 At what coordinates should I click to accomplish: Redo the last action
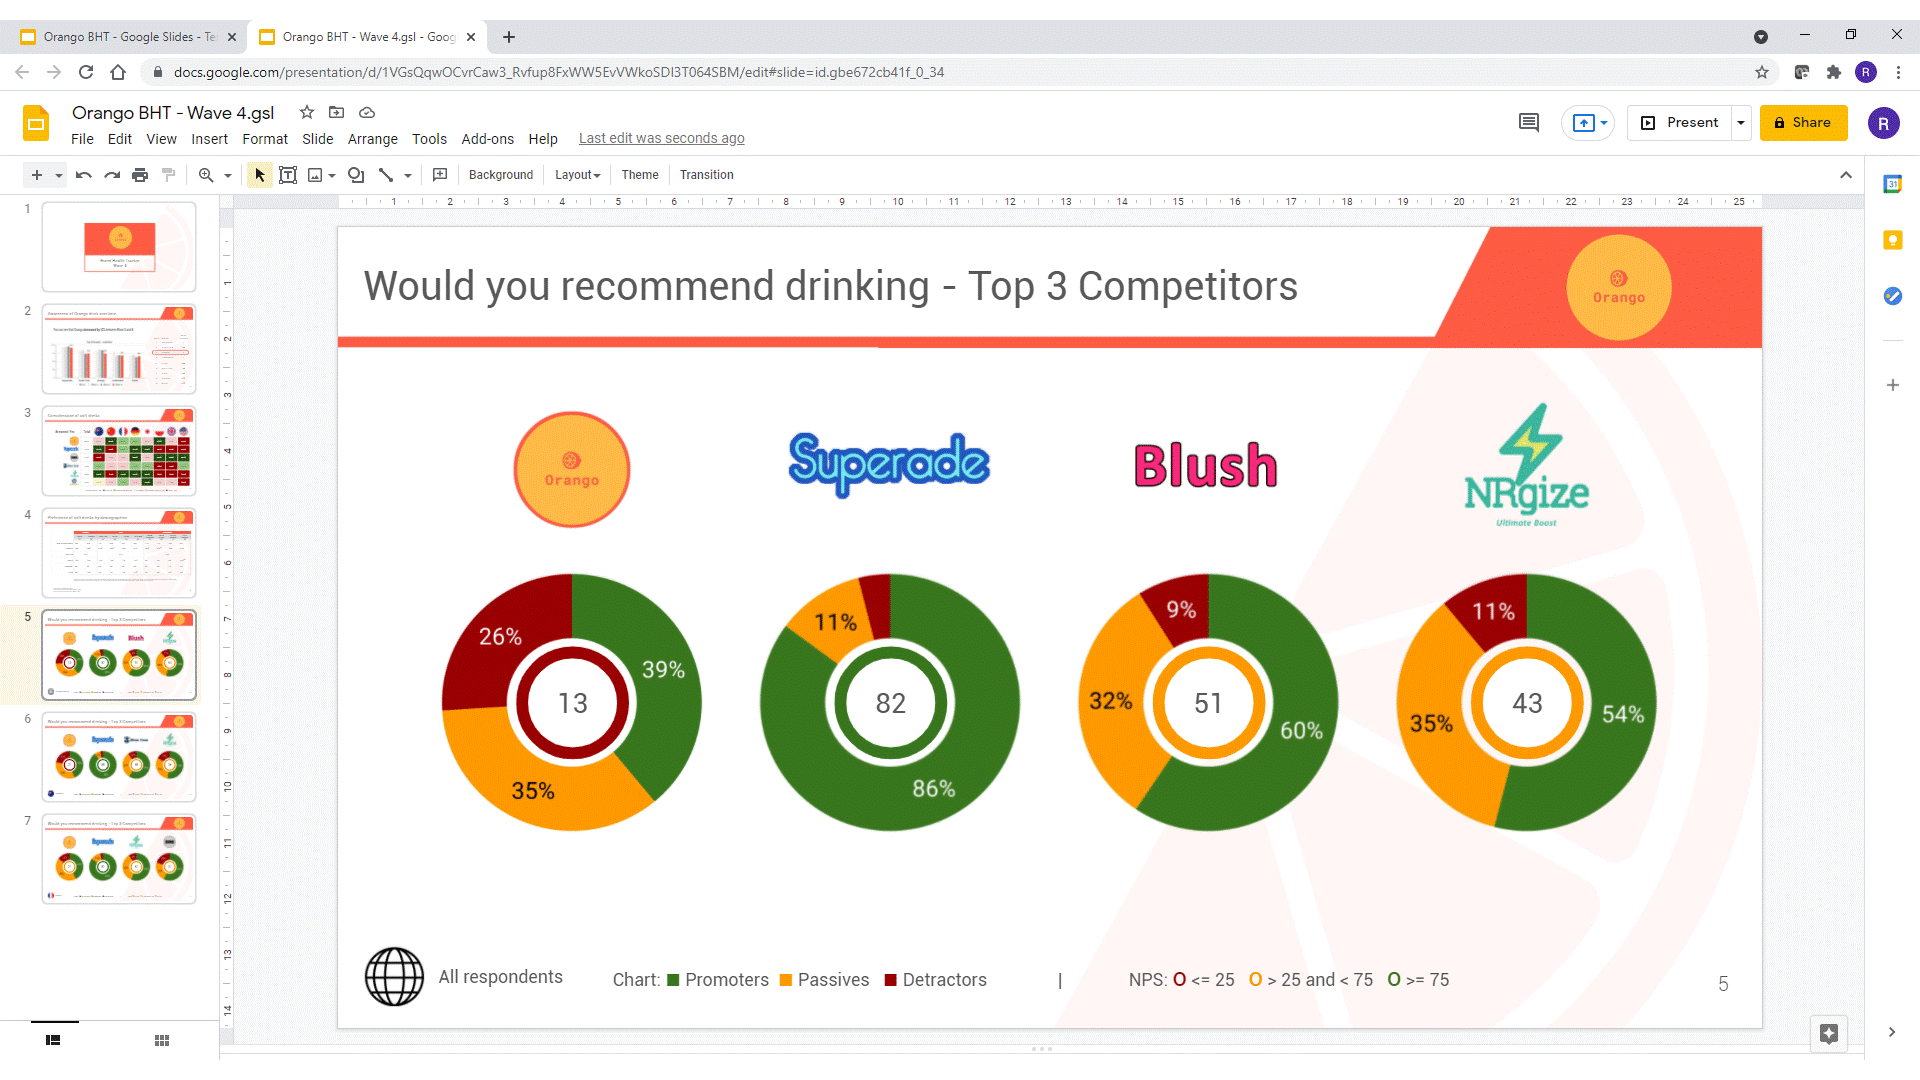[x=112, y=175]
